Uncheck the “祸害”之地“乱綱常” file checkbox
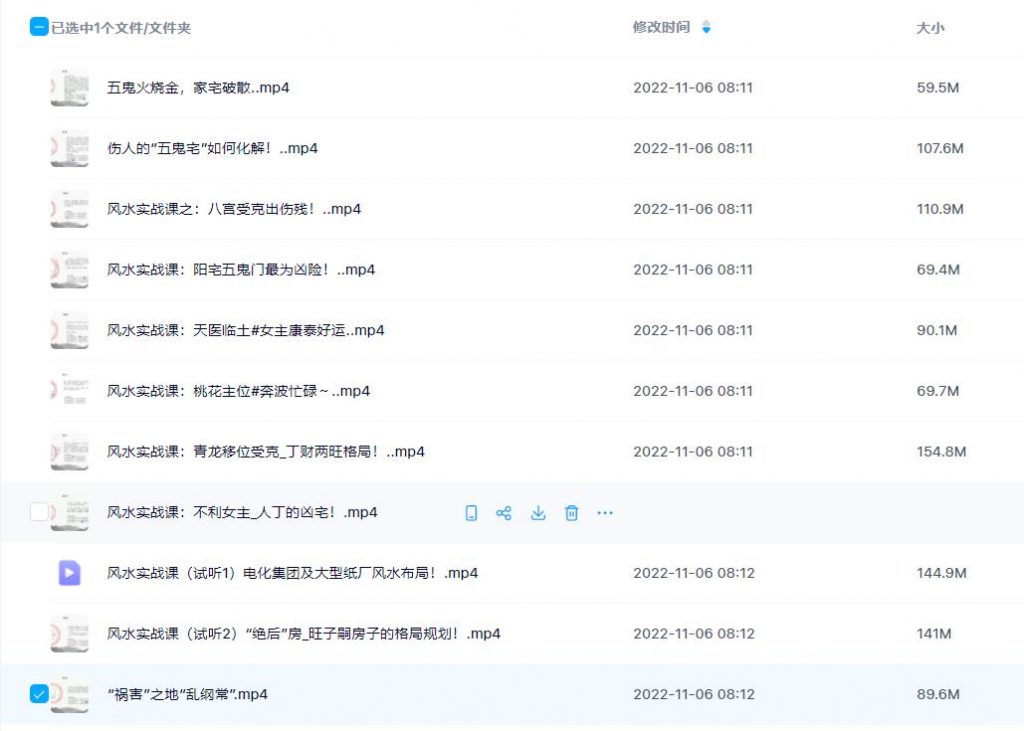Image resolution: width=1024 pixels, height=731 pixels. click(39, 694)
